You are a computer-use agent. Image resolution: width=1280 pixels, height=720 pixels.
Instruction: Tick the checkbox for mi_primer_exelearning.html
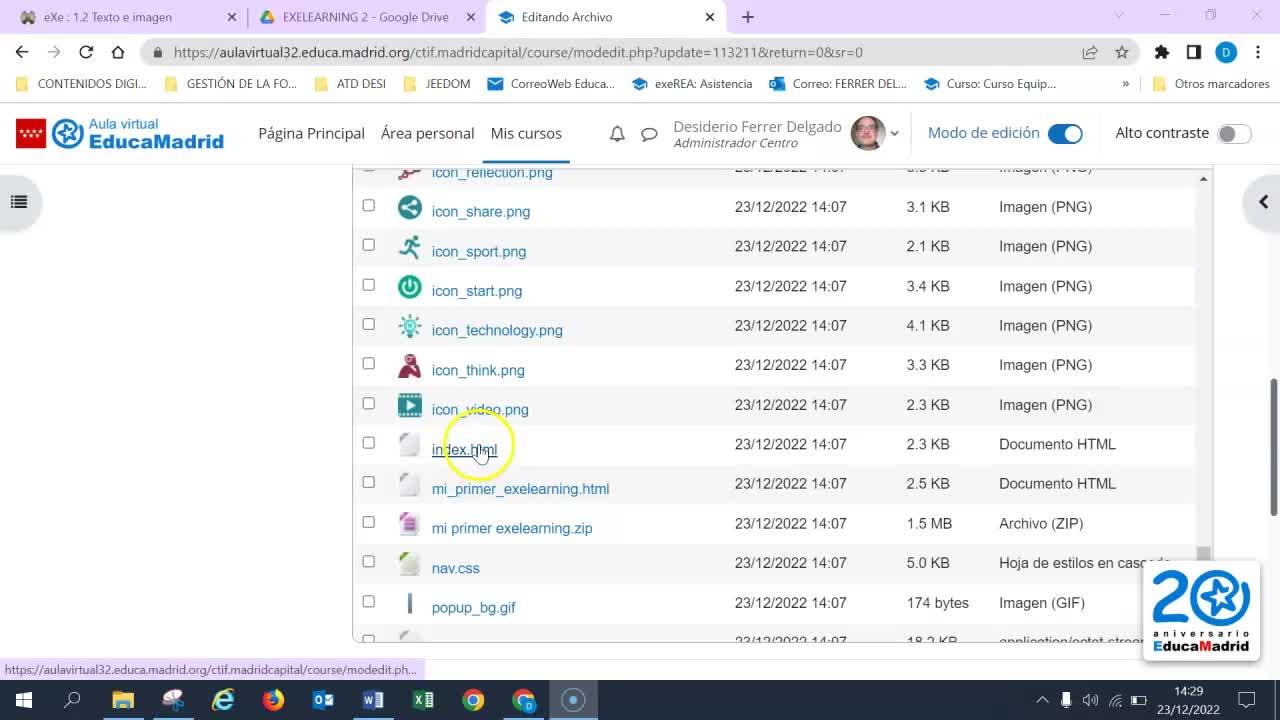(x=369, y=482)
